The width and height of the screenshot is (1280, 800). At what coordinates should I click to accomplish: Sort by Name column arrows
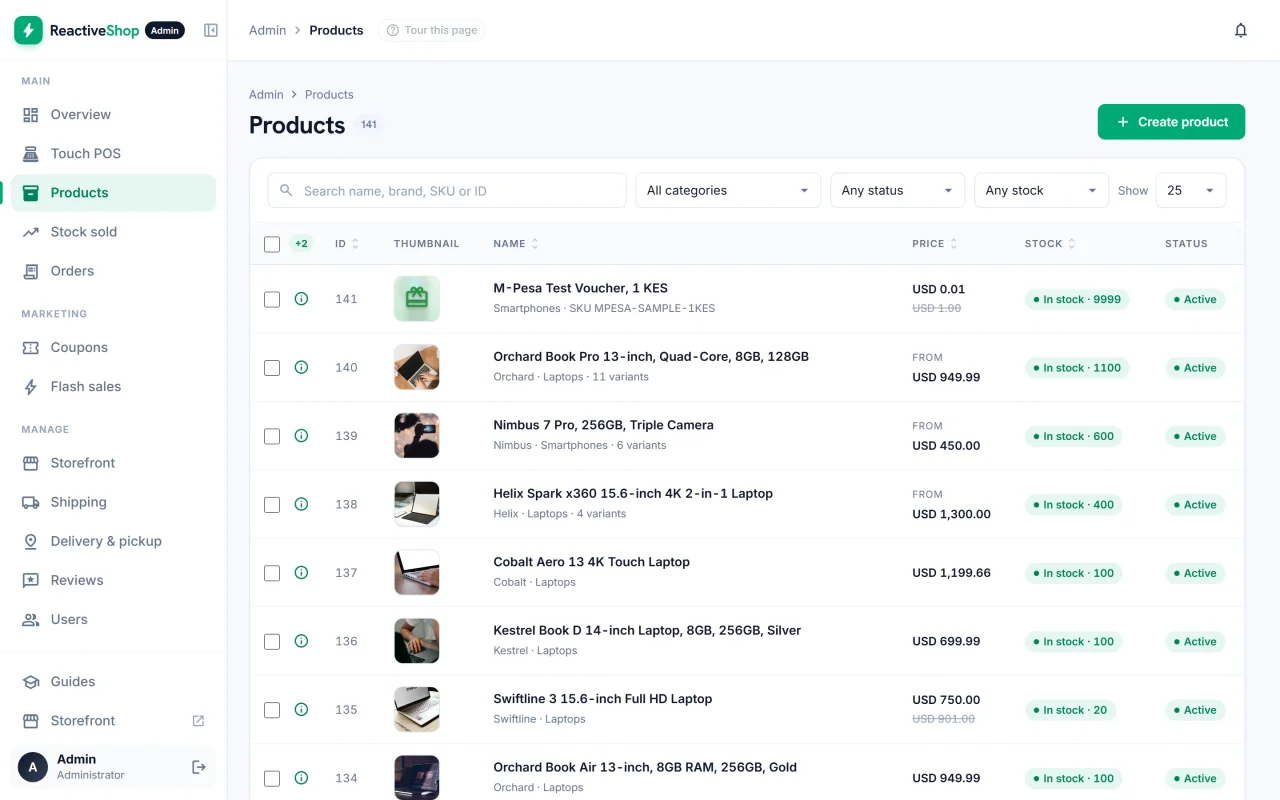(x=535, y=244)
